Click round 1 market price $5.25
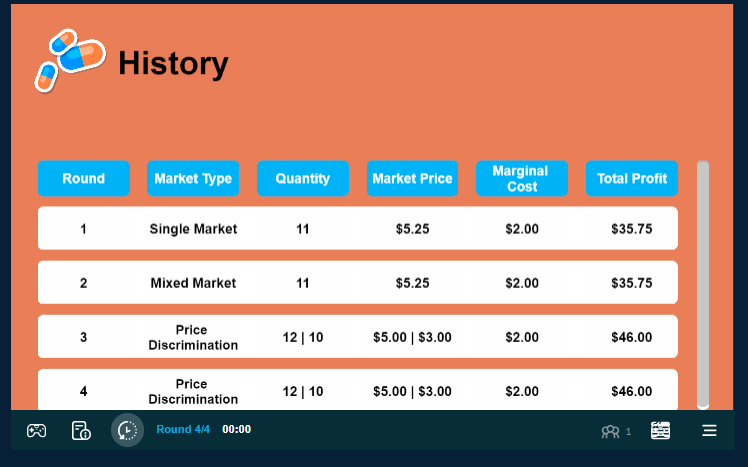748x467 pixels. [x=413, y=229]
